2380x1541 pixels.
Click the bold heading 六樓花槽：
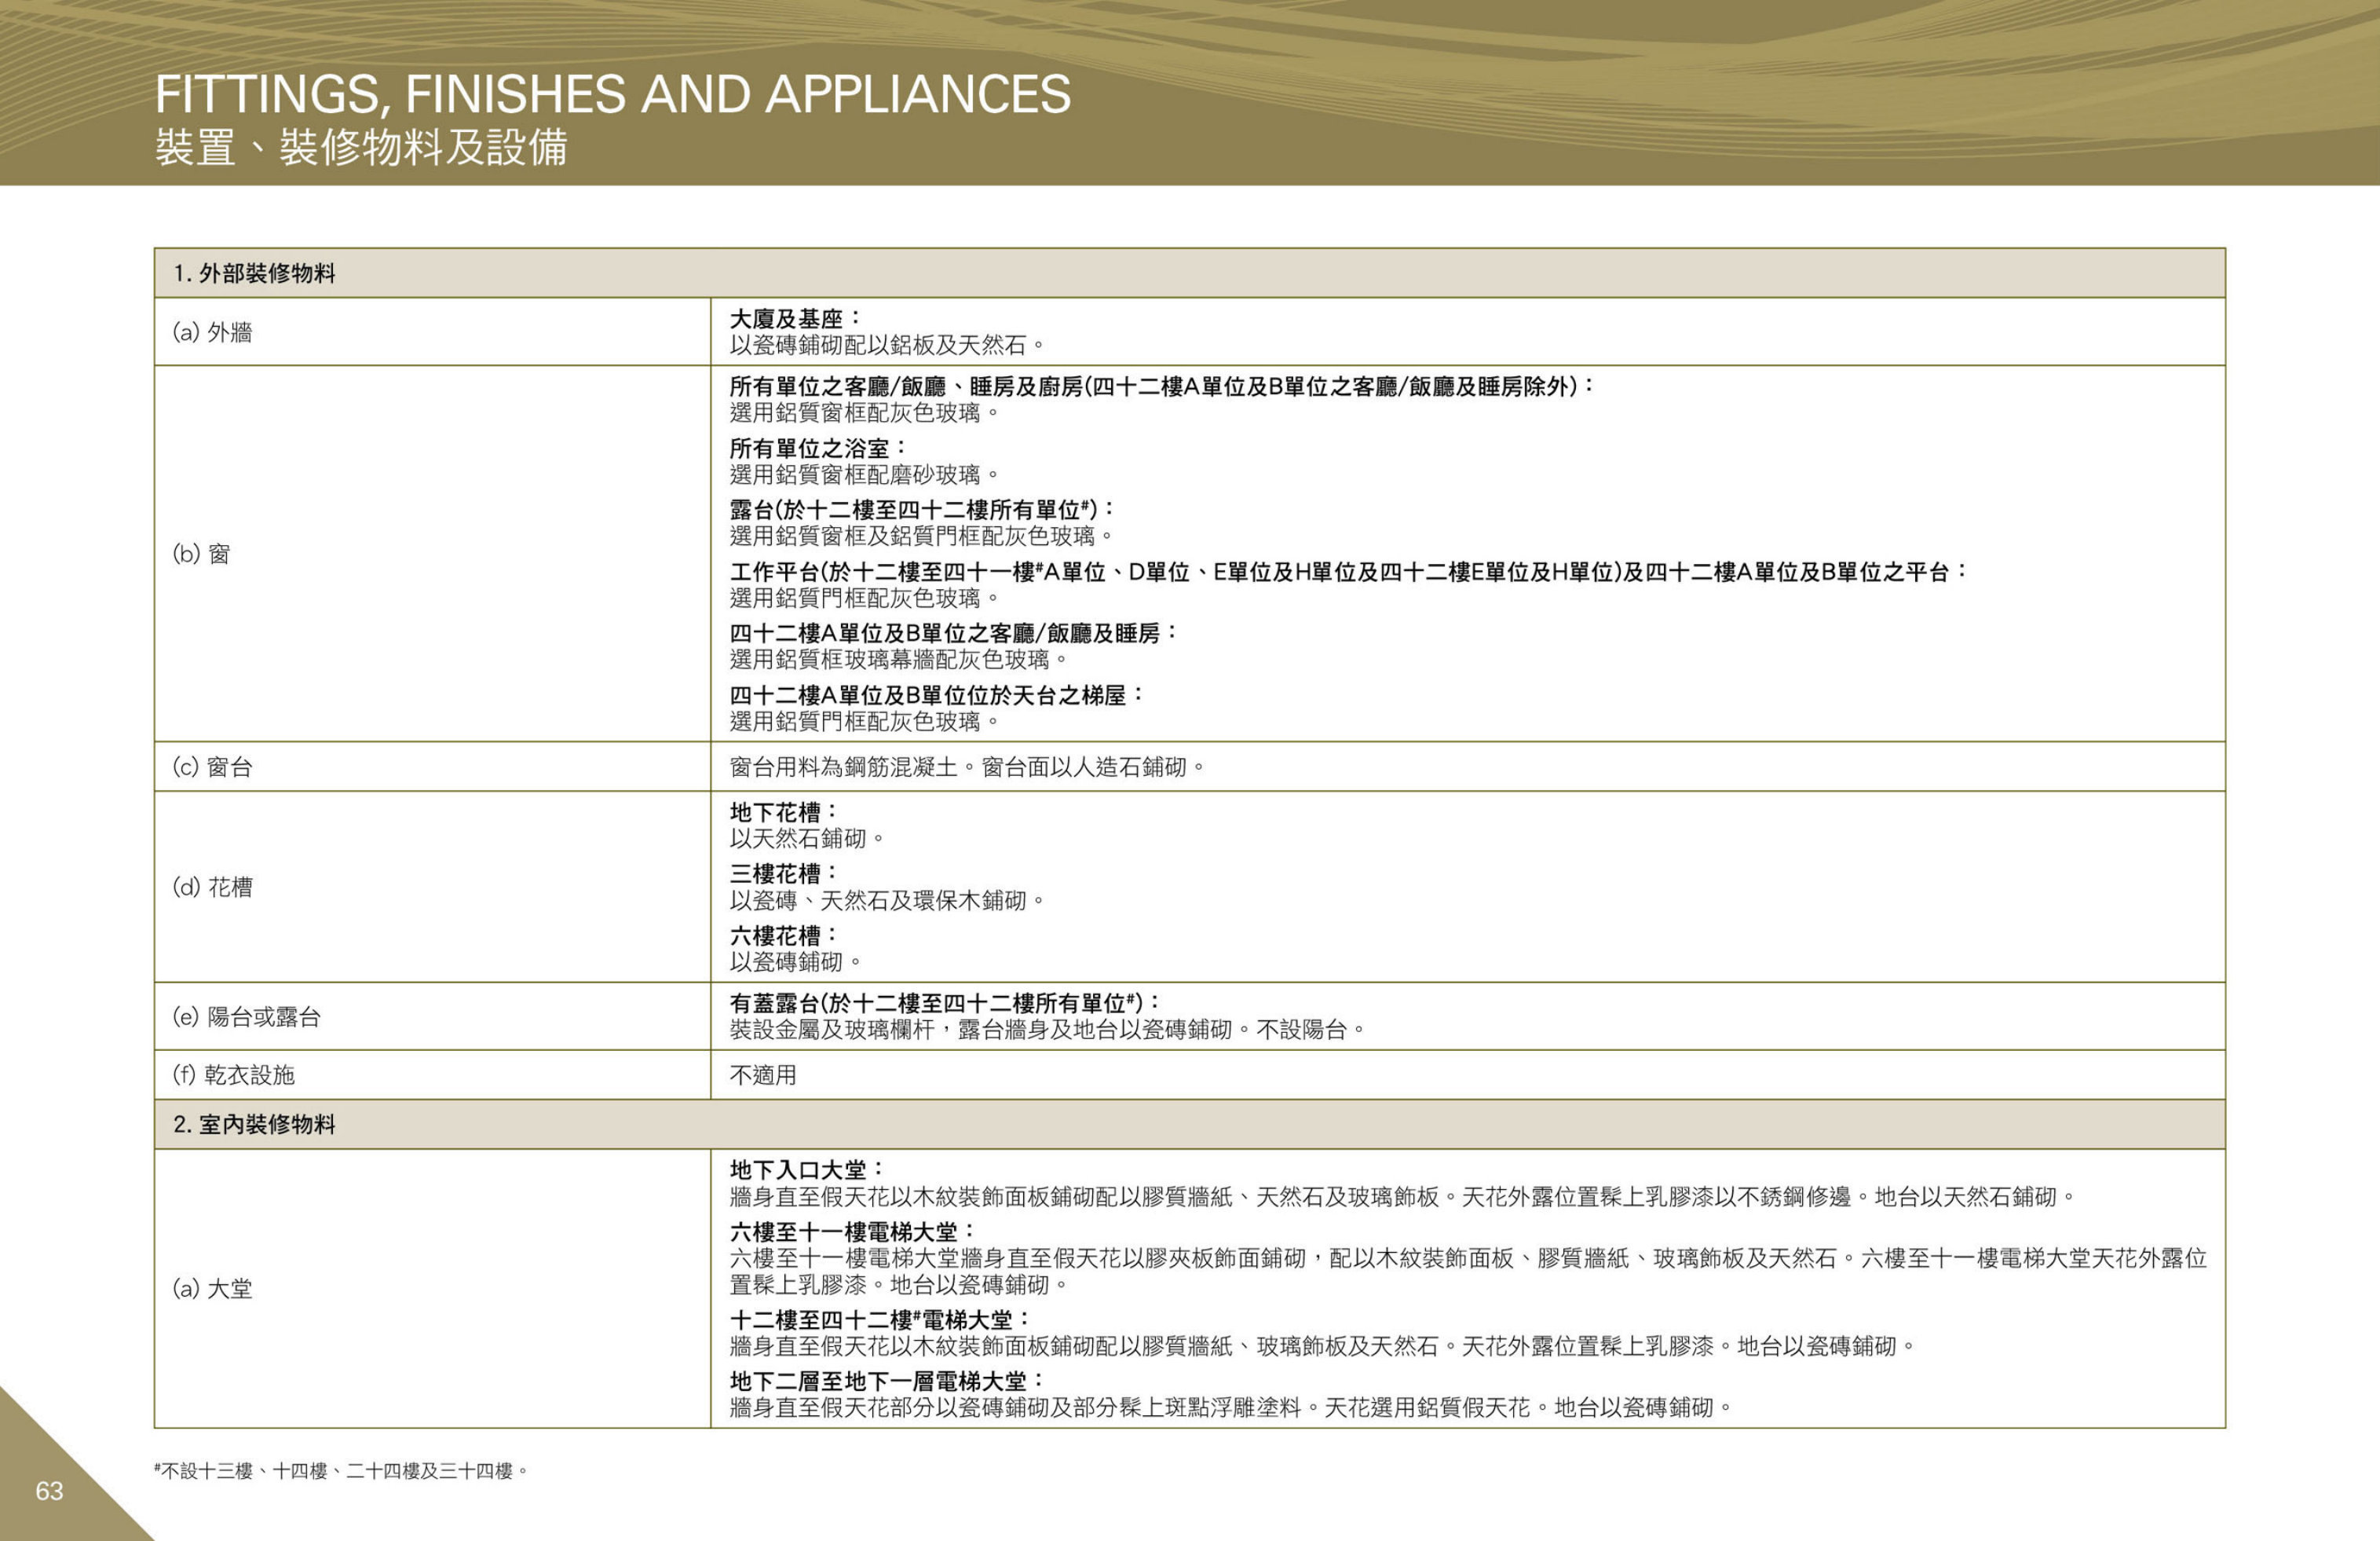(784, 935)
